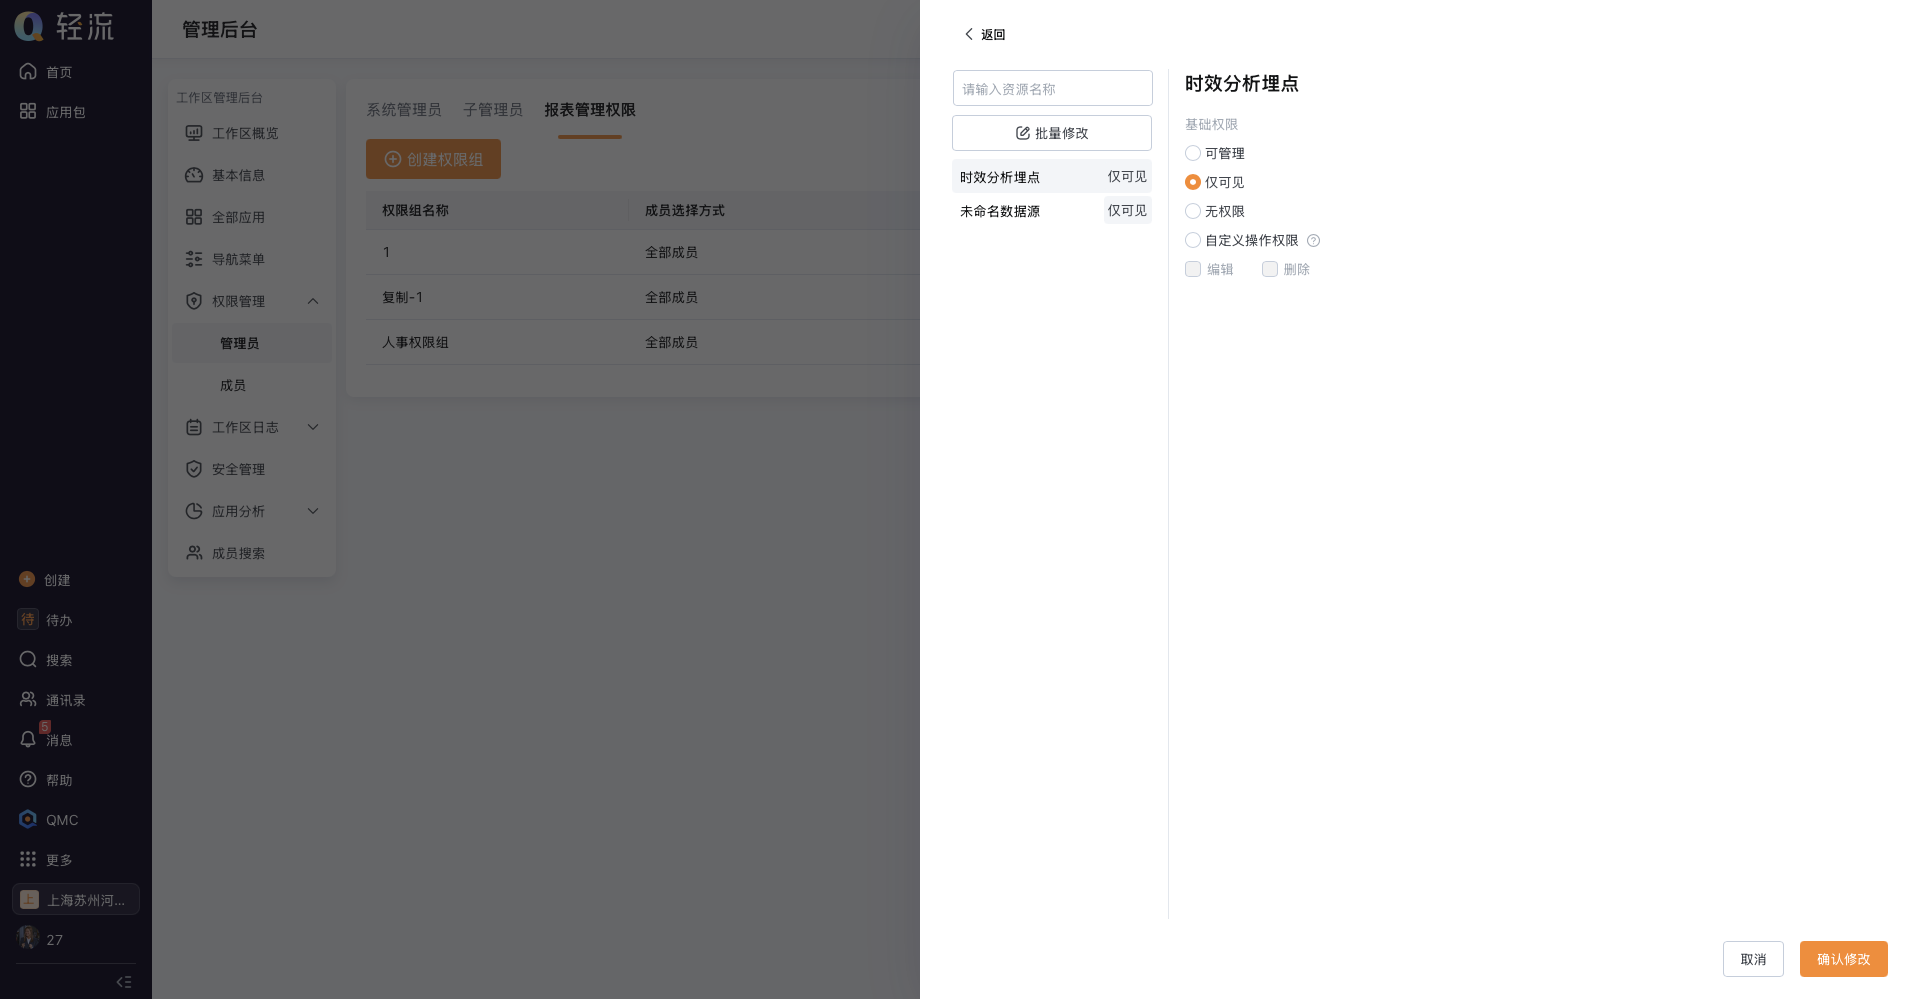Screen dimensions: 1917x999
Task: Open 导航菜单 sliders icon
Action: 194,259
